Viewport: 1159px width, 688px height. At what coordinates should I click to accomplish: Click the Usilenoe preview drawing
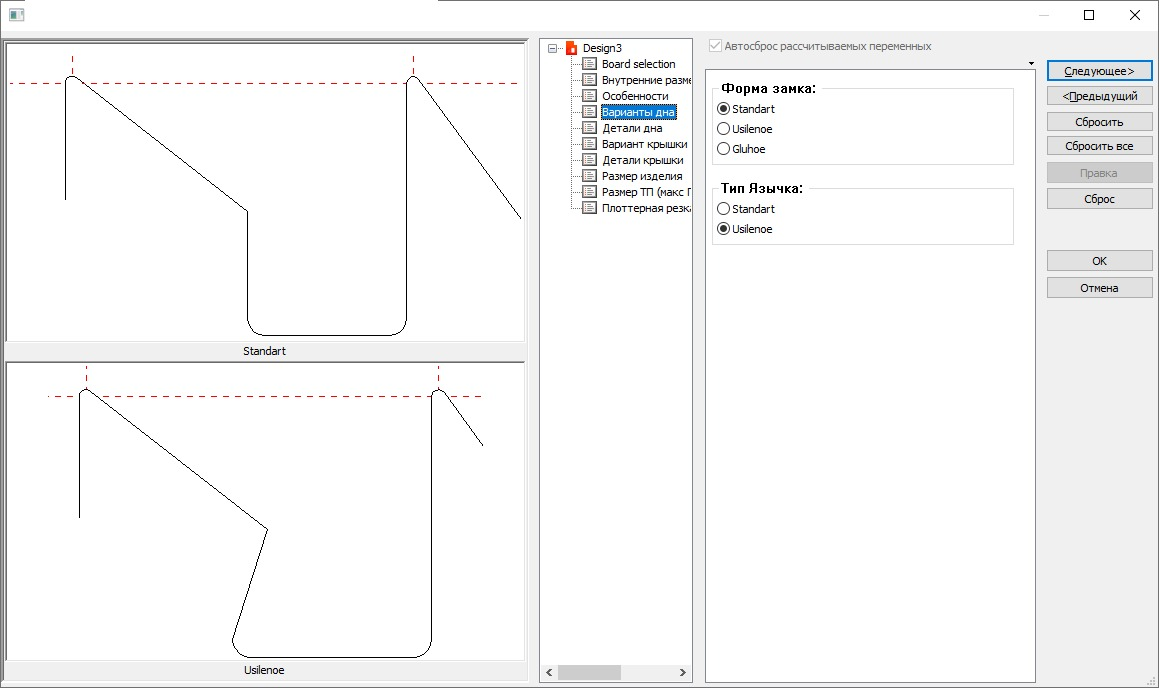[265, 511]
